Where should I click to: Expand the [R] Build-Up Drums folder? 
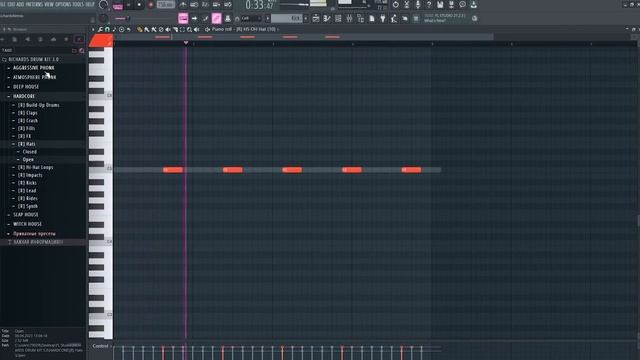38,105
